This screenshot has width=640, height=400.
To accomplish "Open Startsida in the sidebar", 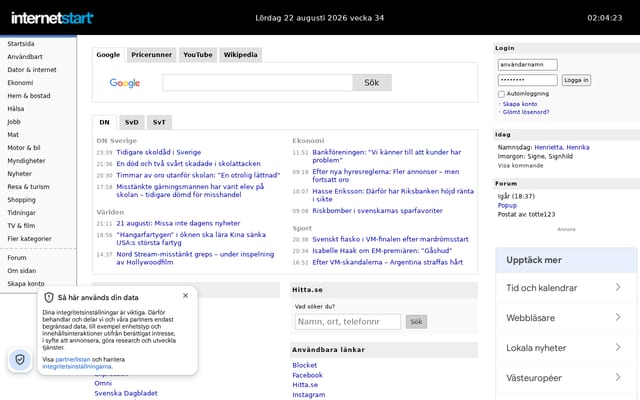I will [21, 44].
